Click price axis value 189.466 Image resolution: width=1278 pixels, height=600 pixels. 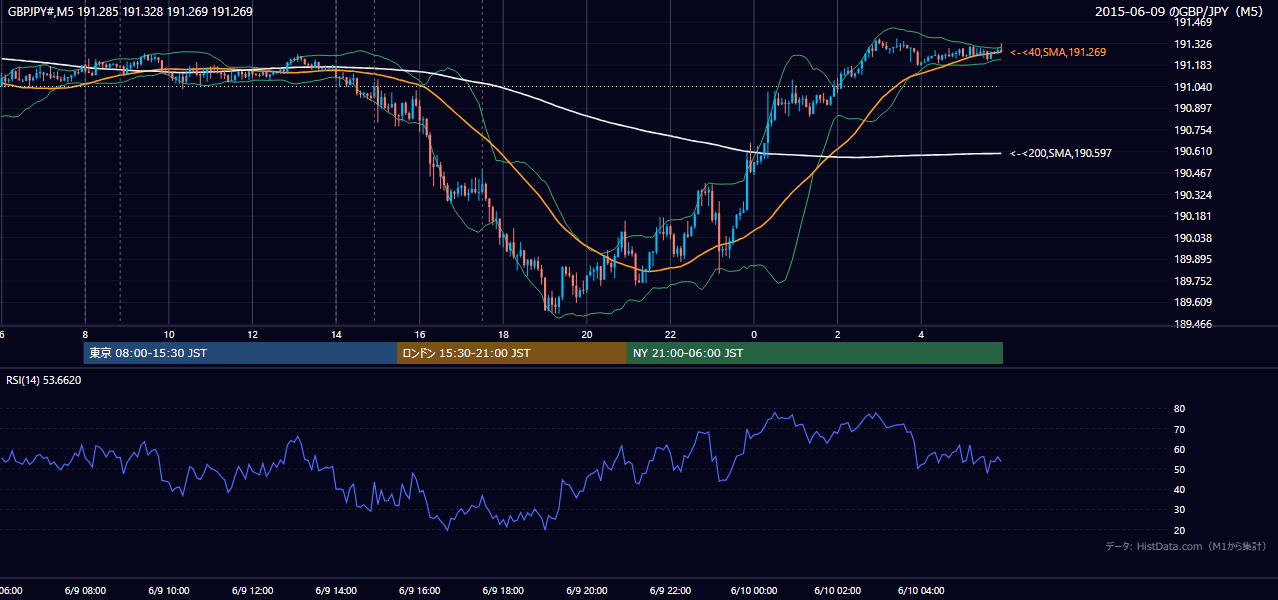tap(1193, 324)
